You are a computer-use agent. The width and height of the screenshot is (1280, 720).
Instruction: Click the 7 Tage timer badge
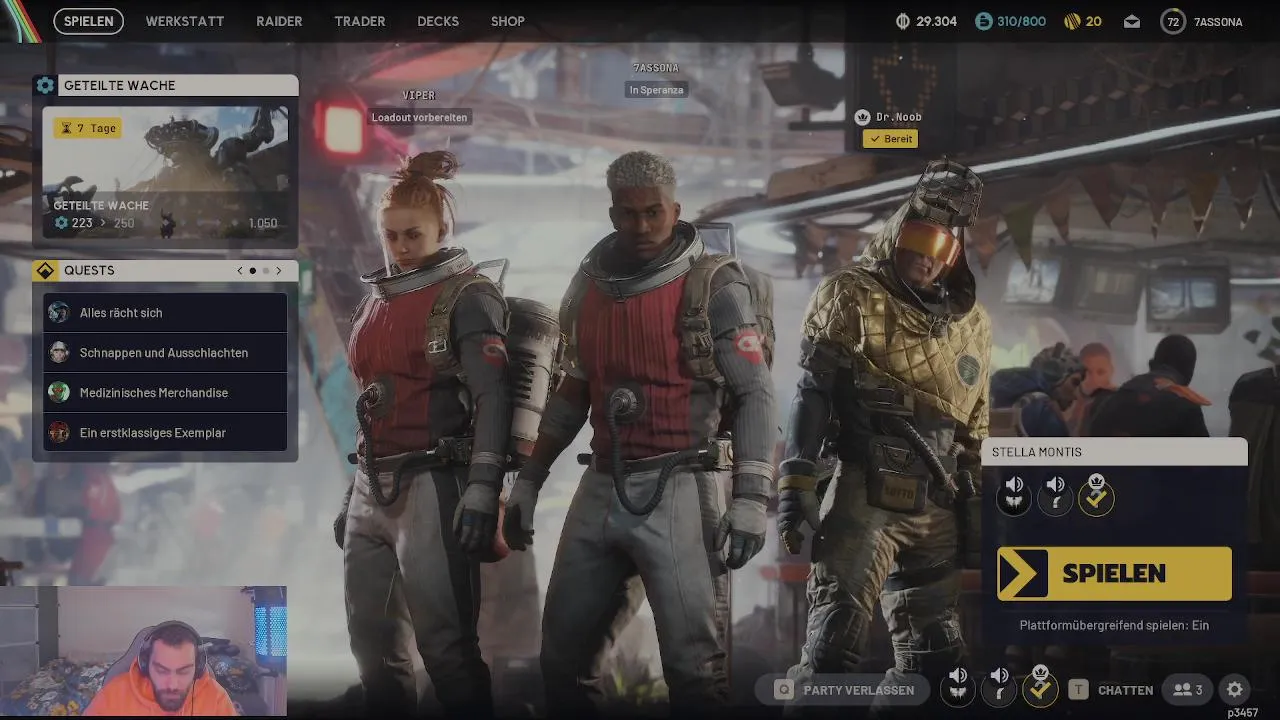(x=88, y=128)
